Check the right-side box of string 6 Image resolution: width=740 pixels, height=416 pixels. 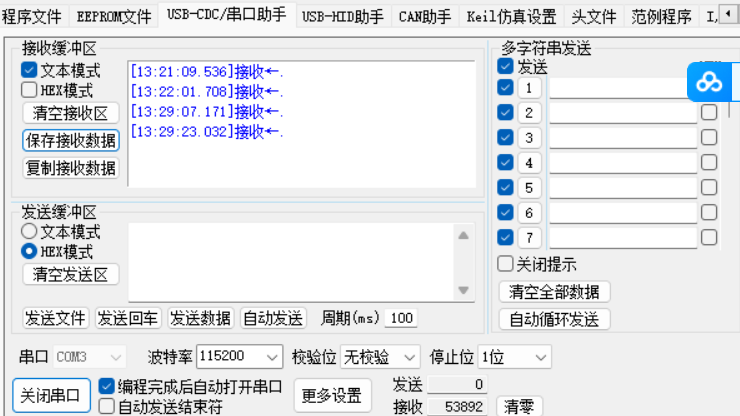pos(709,212)
